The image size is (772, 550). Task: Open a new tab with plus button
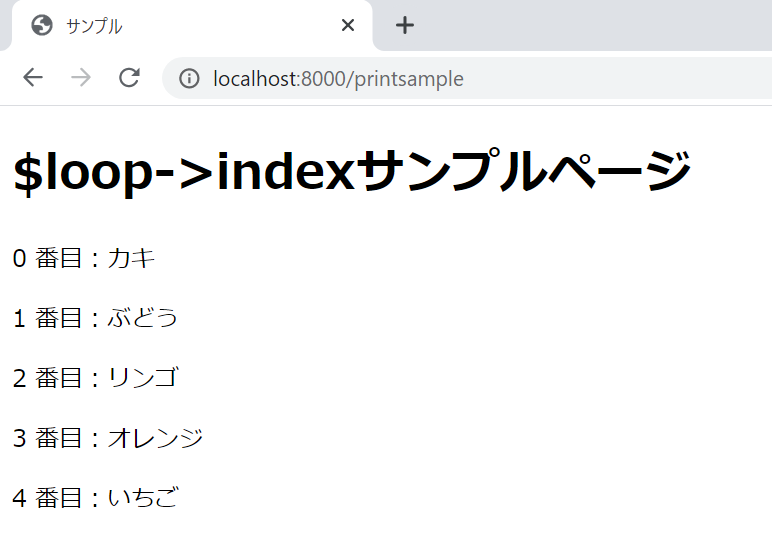(x=404, y=26)
